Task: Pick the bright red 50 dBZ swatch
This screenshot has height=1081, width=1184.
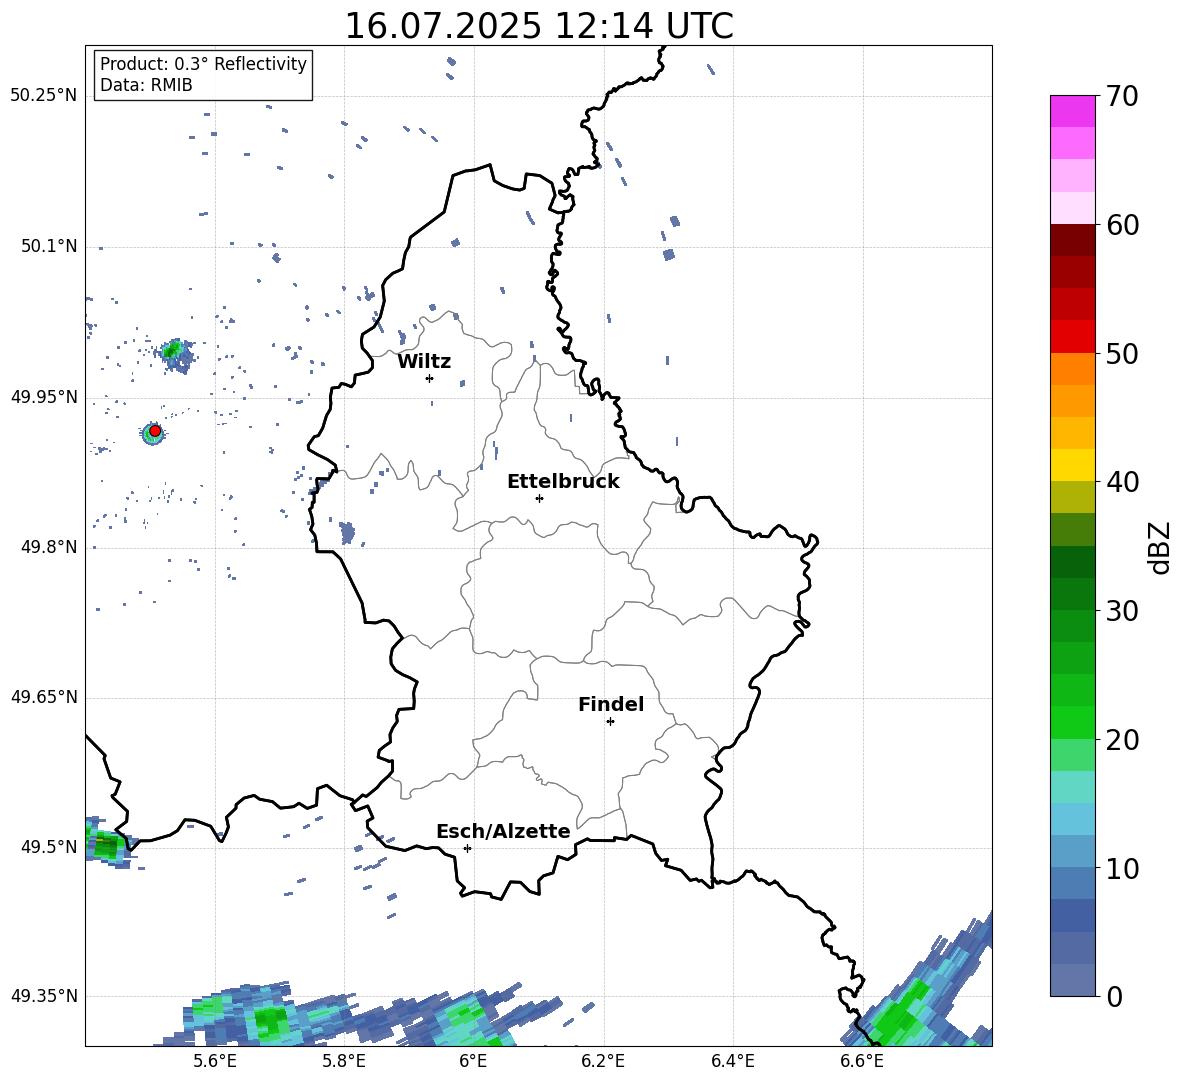Action: (x=1072, y=337)
